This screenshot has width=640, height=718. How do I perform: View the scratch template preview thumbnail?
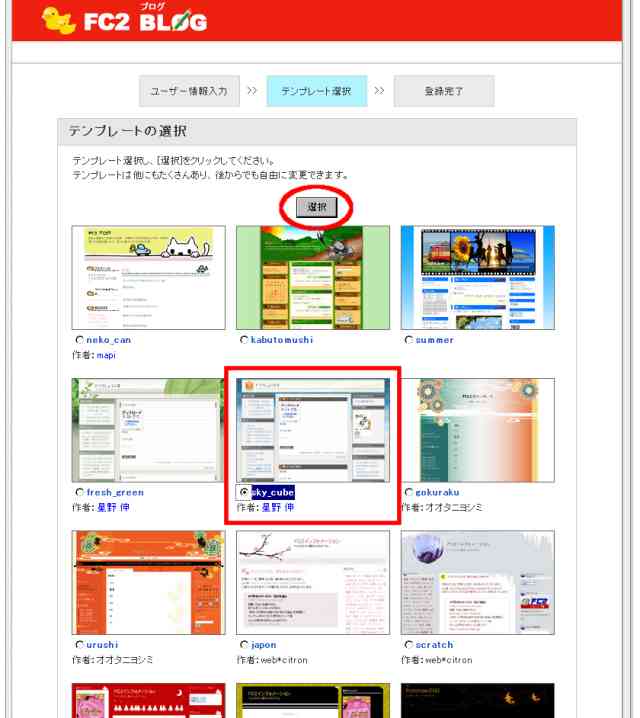coord(477,582)
